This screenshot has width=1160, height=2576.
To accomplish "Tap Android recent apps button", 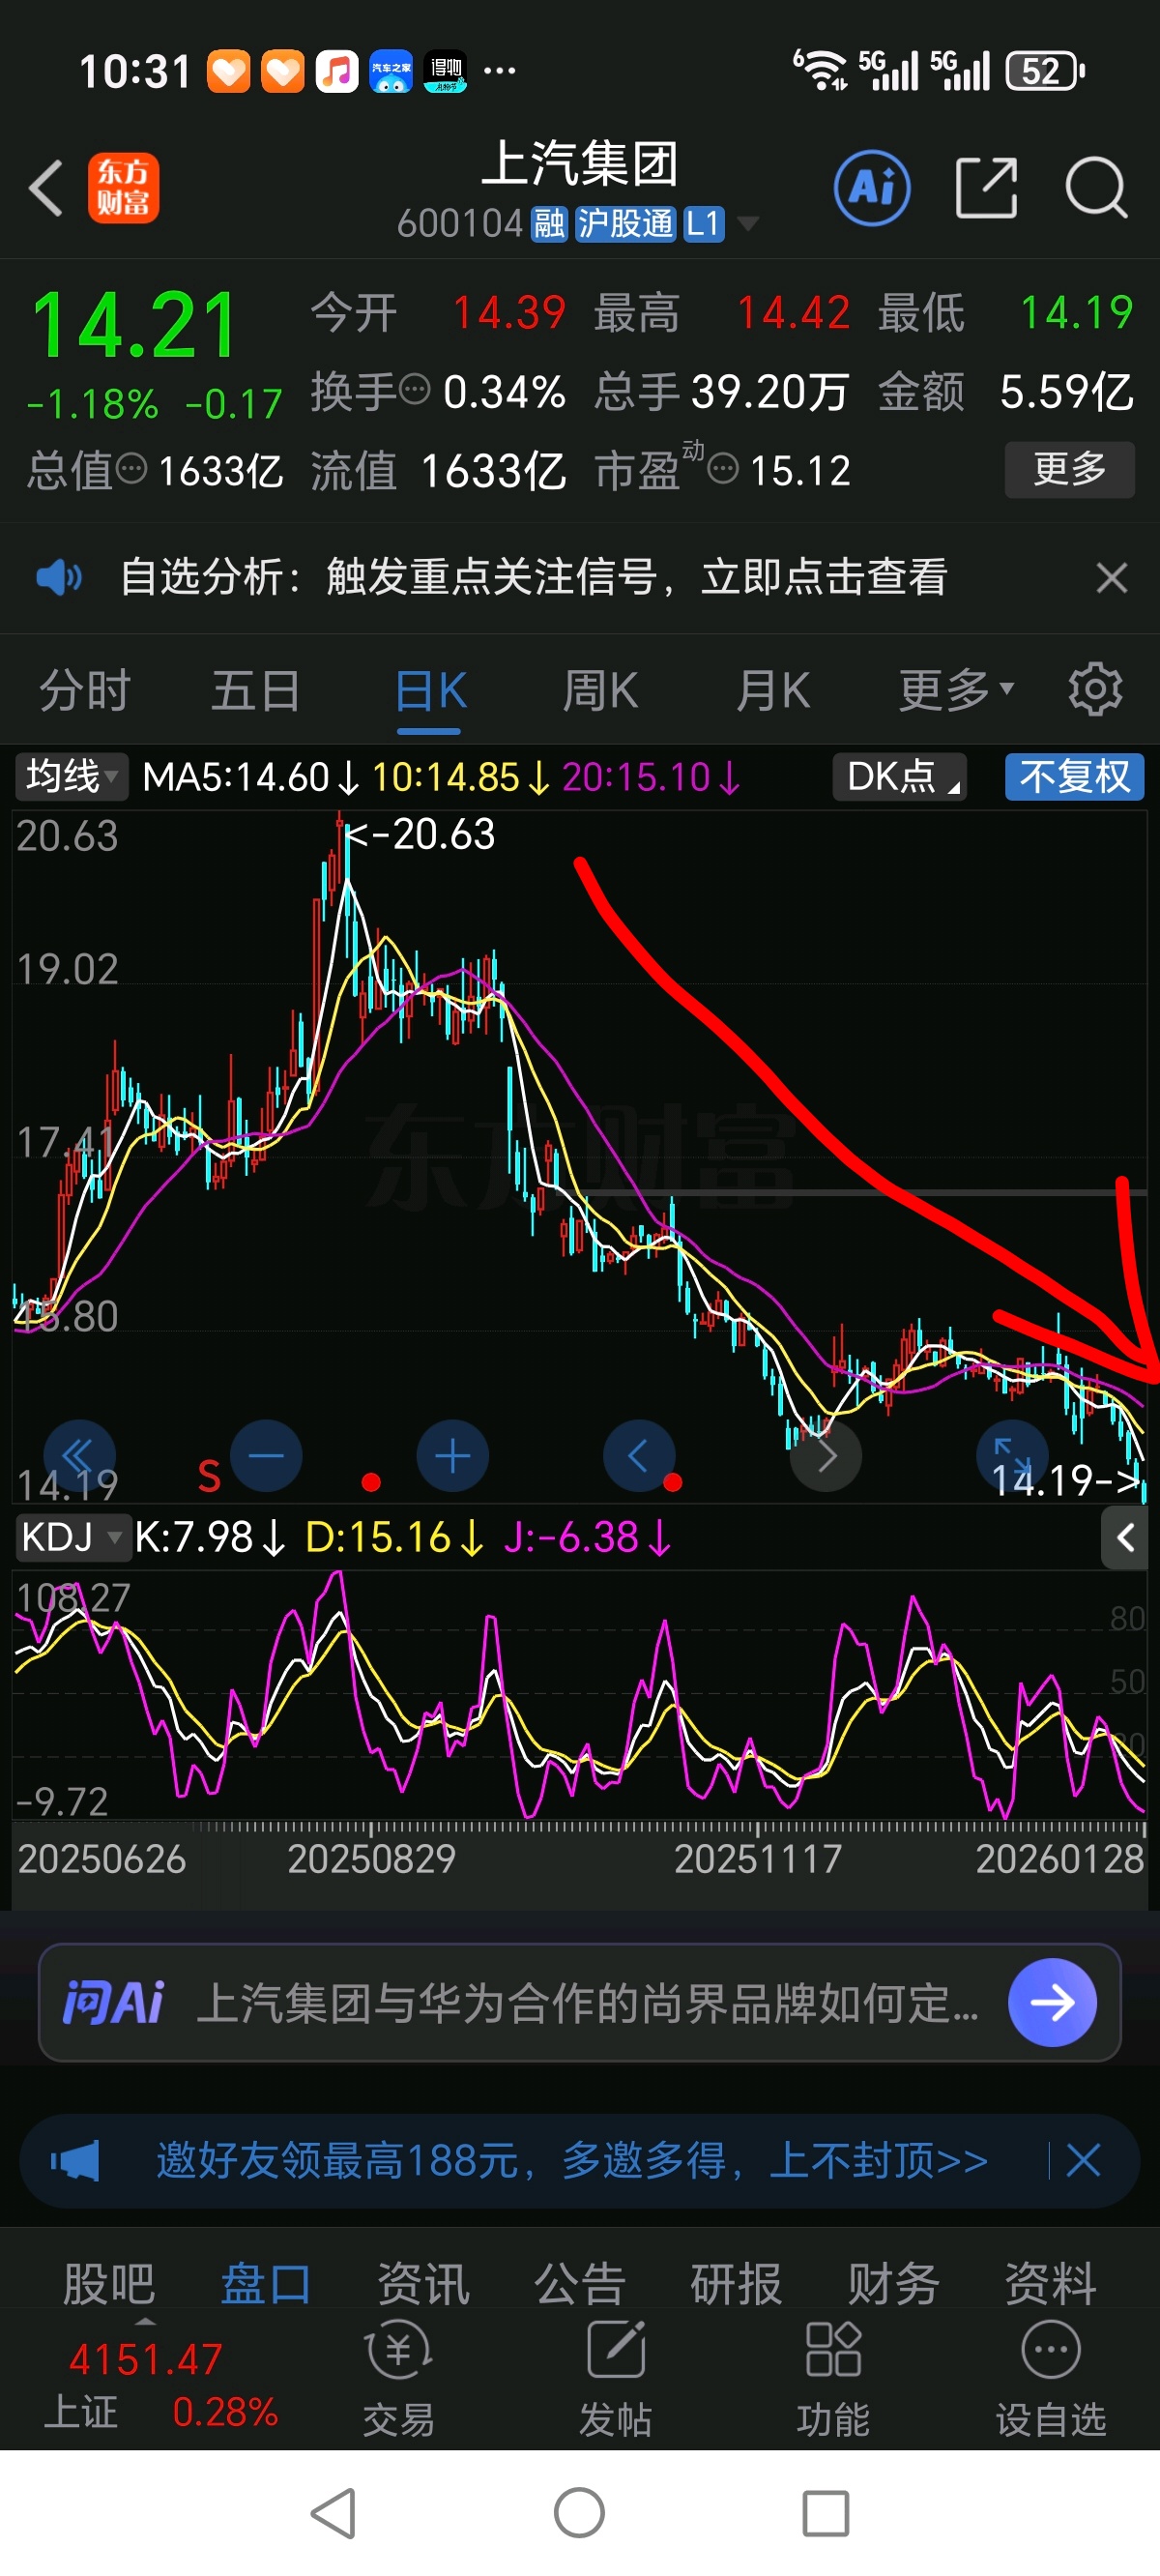I will point(826,2513).
